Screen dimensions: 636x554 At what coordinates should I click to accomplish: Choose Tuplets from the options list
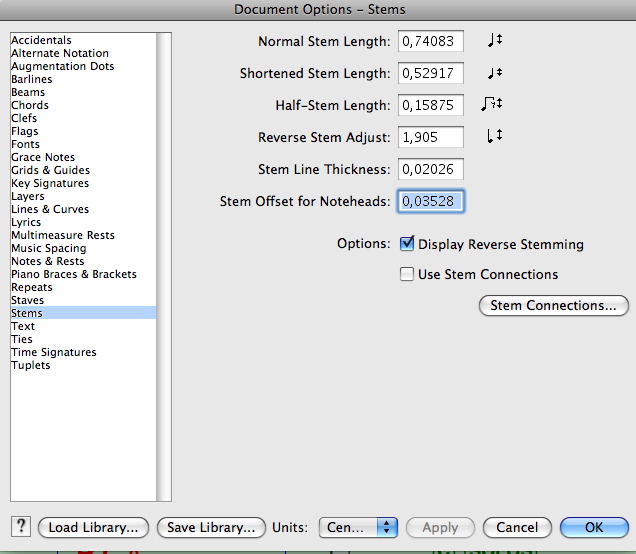30,365
